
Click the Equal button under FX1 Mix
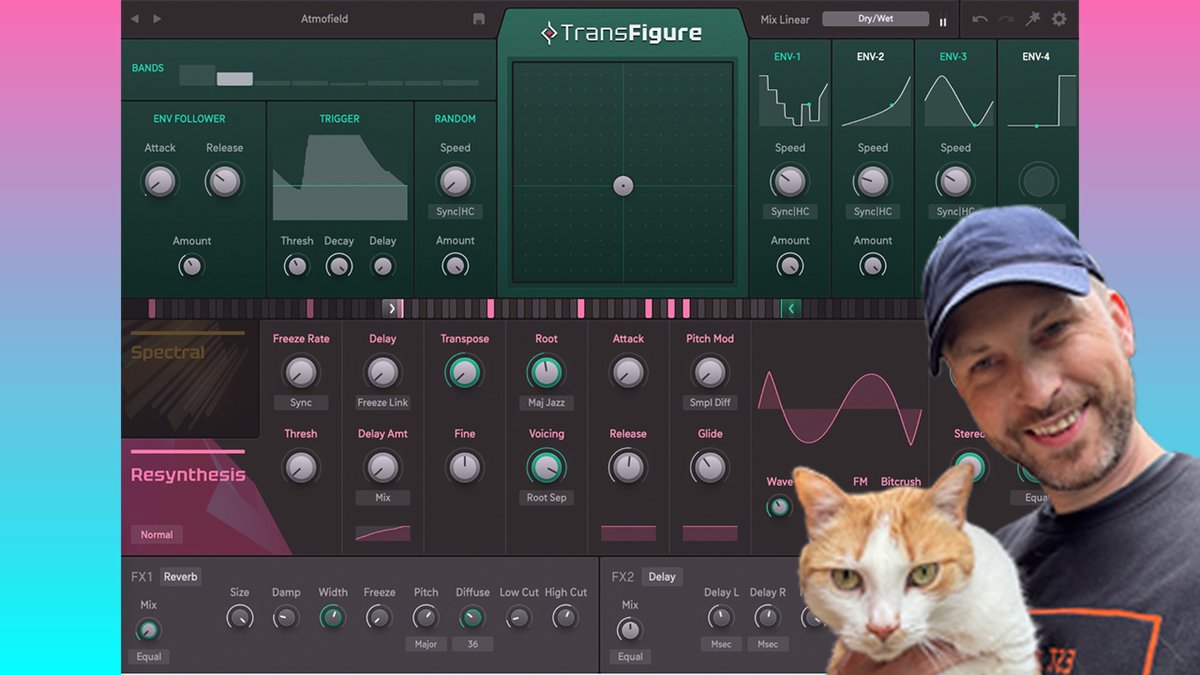[148, 657]
